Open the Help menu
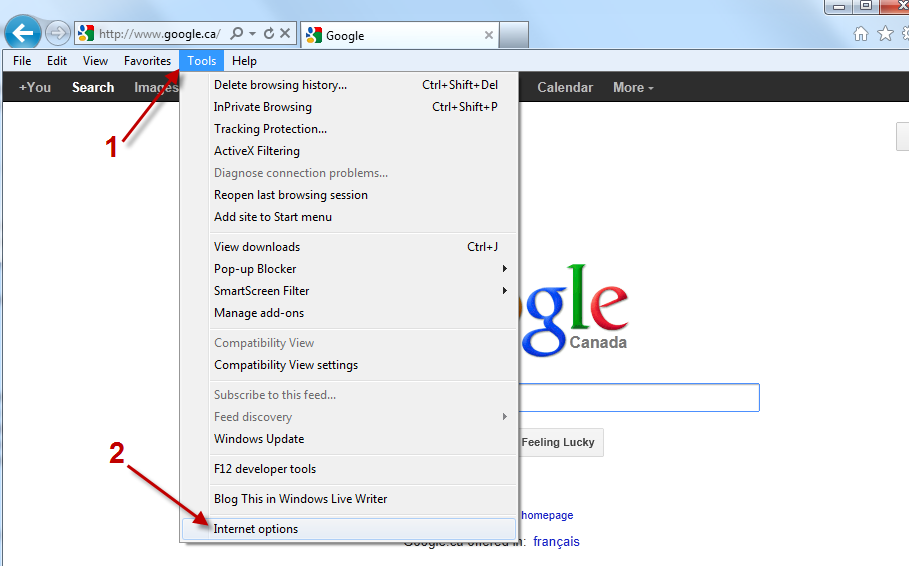 244,61
